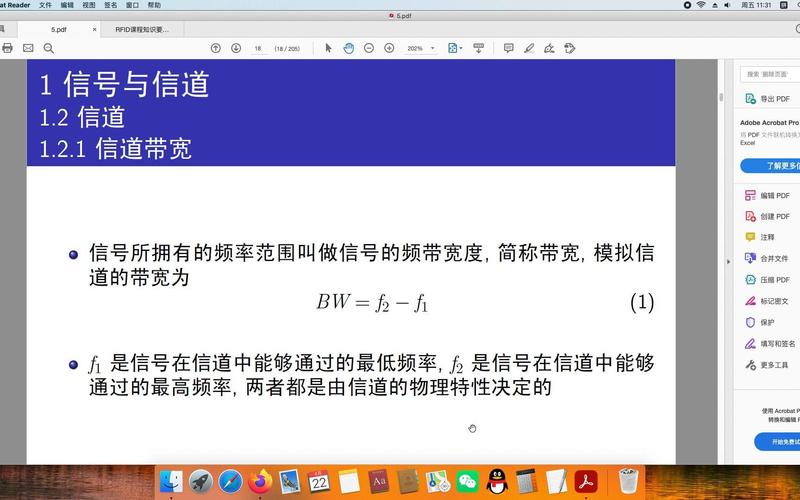This screenshot has width=800, height=500.
Task: Open the 更多工具 entry
Action: coord(767,365)
